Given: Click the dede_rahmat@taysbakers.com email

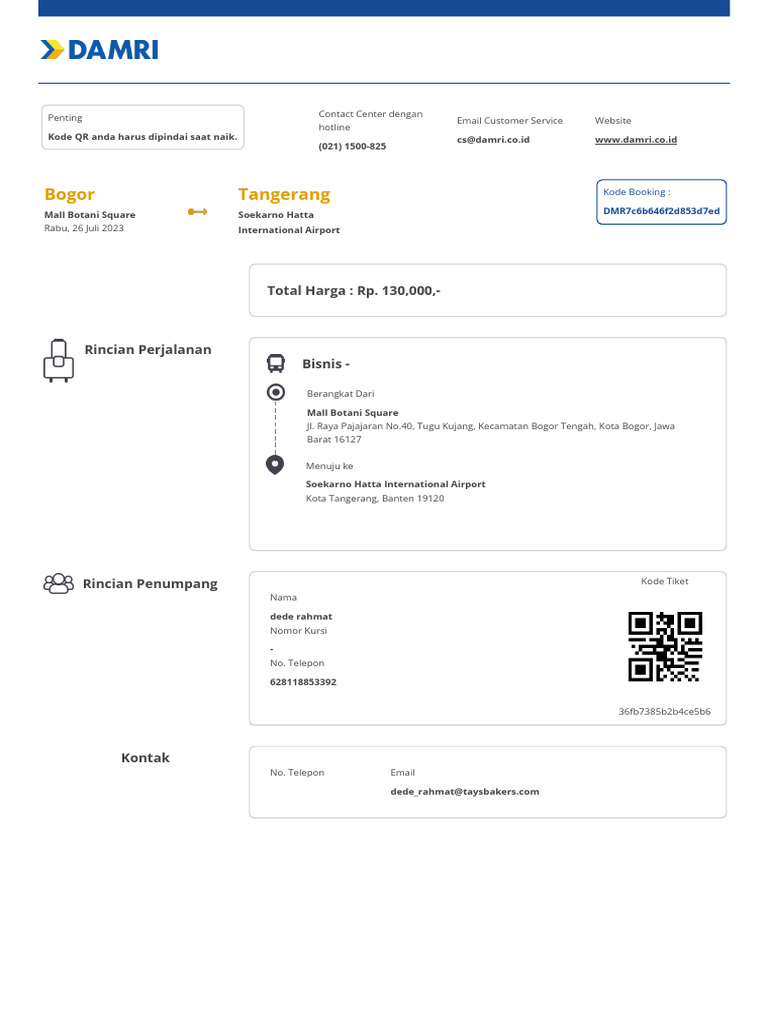Looking at the screenshot, I should (x=464, y=791).
